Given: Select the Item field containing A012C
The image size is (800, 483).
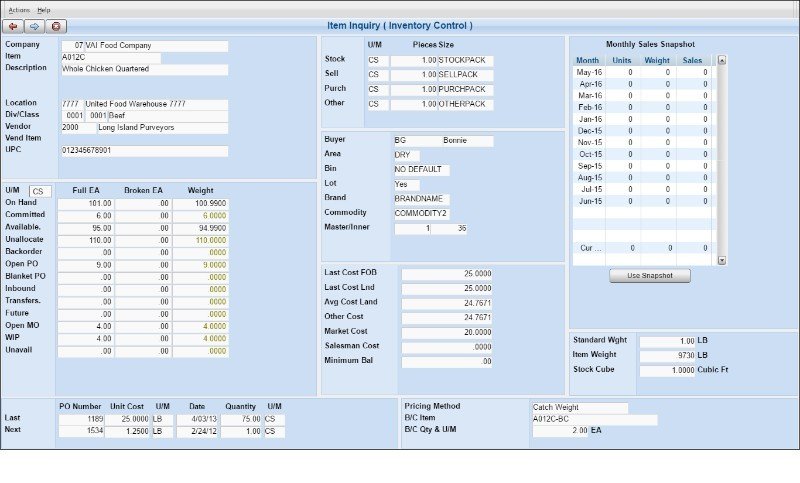Looking at the screenshot, I should tap(110, 58).
